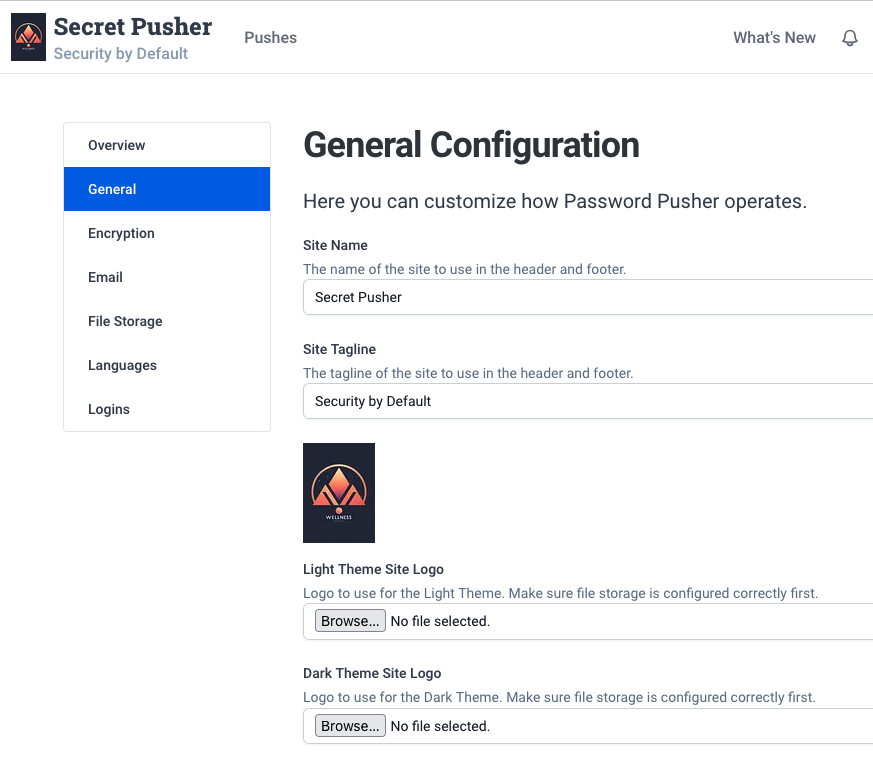
Task: Browse for a Dark Theme Site Logo
Action: coord(349,726)
